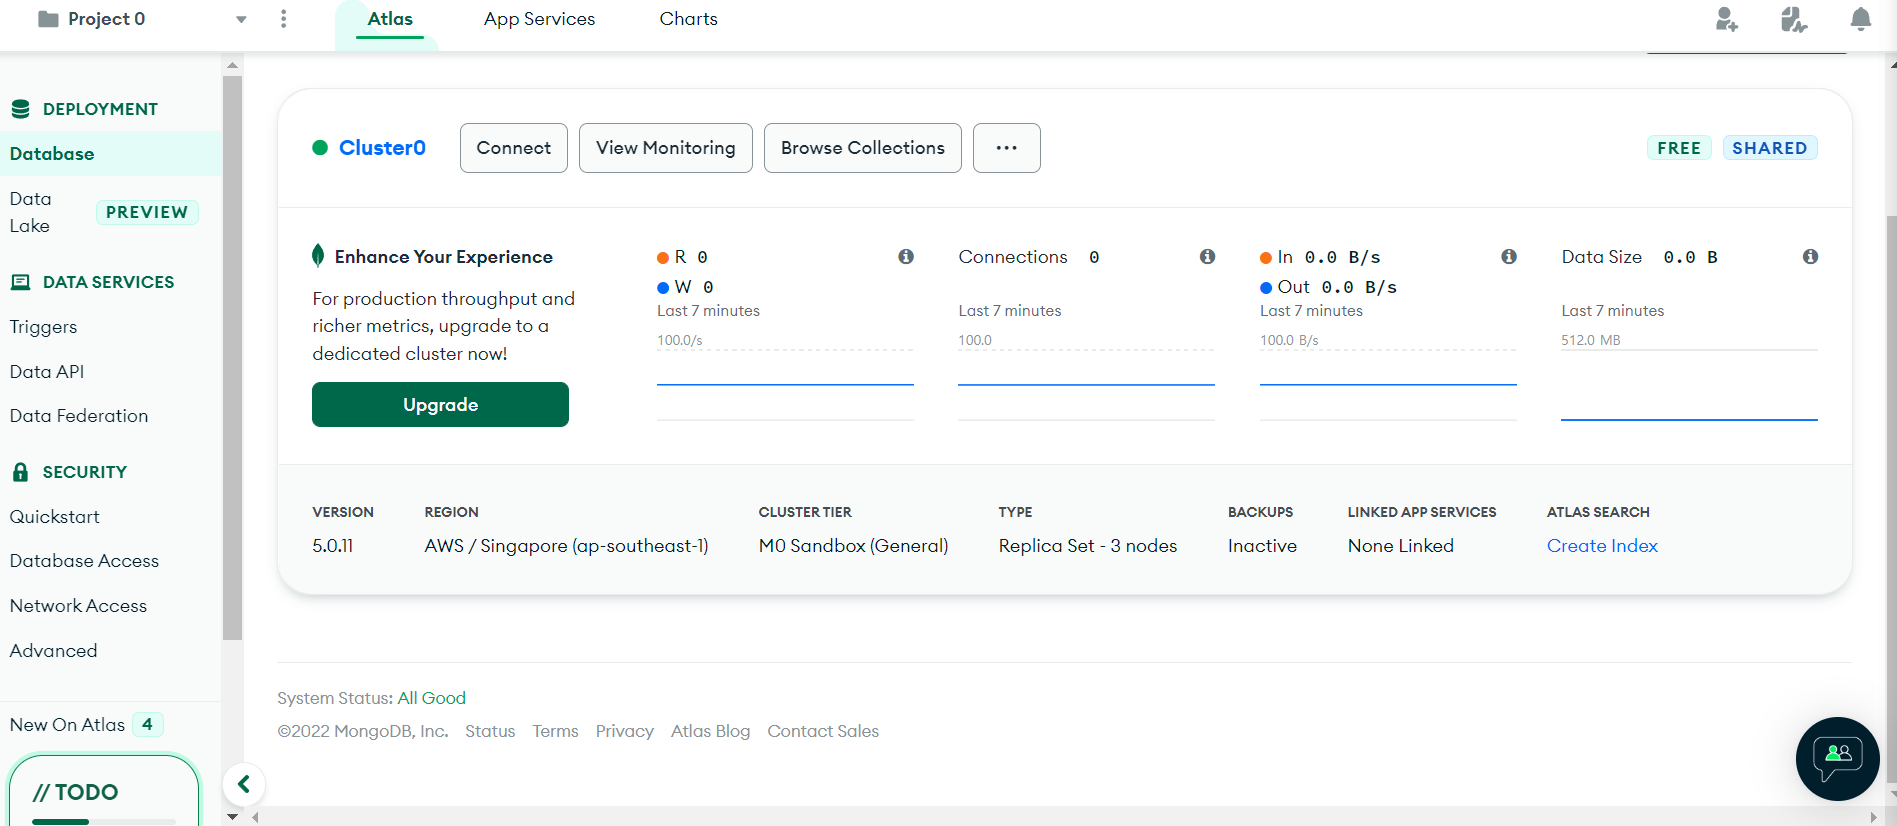Click View Monitoring button
The height and width of the screenshot is (826, 1897).
(x=666, y=148)
